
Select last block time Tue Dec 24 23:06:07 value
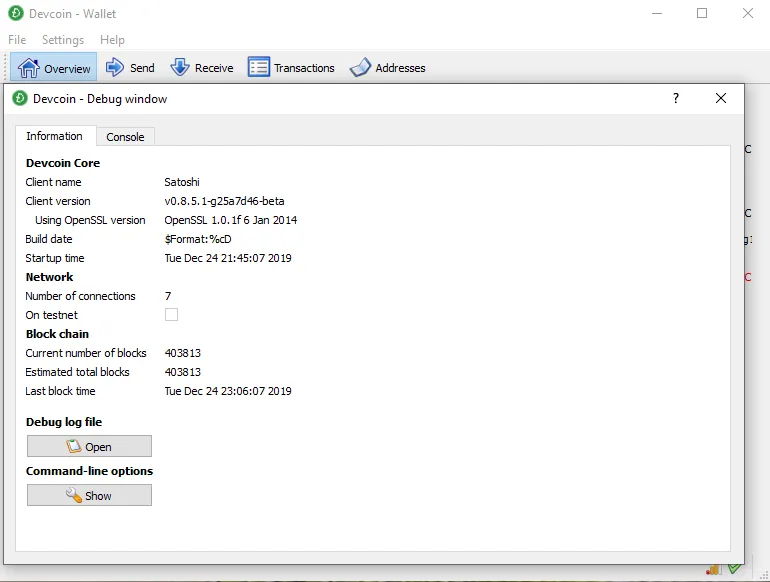(x=228, y=391)
